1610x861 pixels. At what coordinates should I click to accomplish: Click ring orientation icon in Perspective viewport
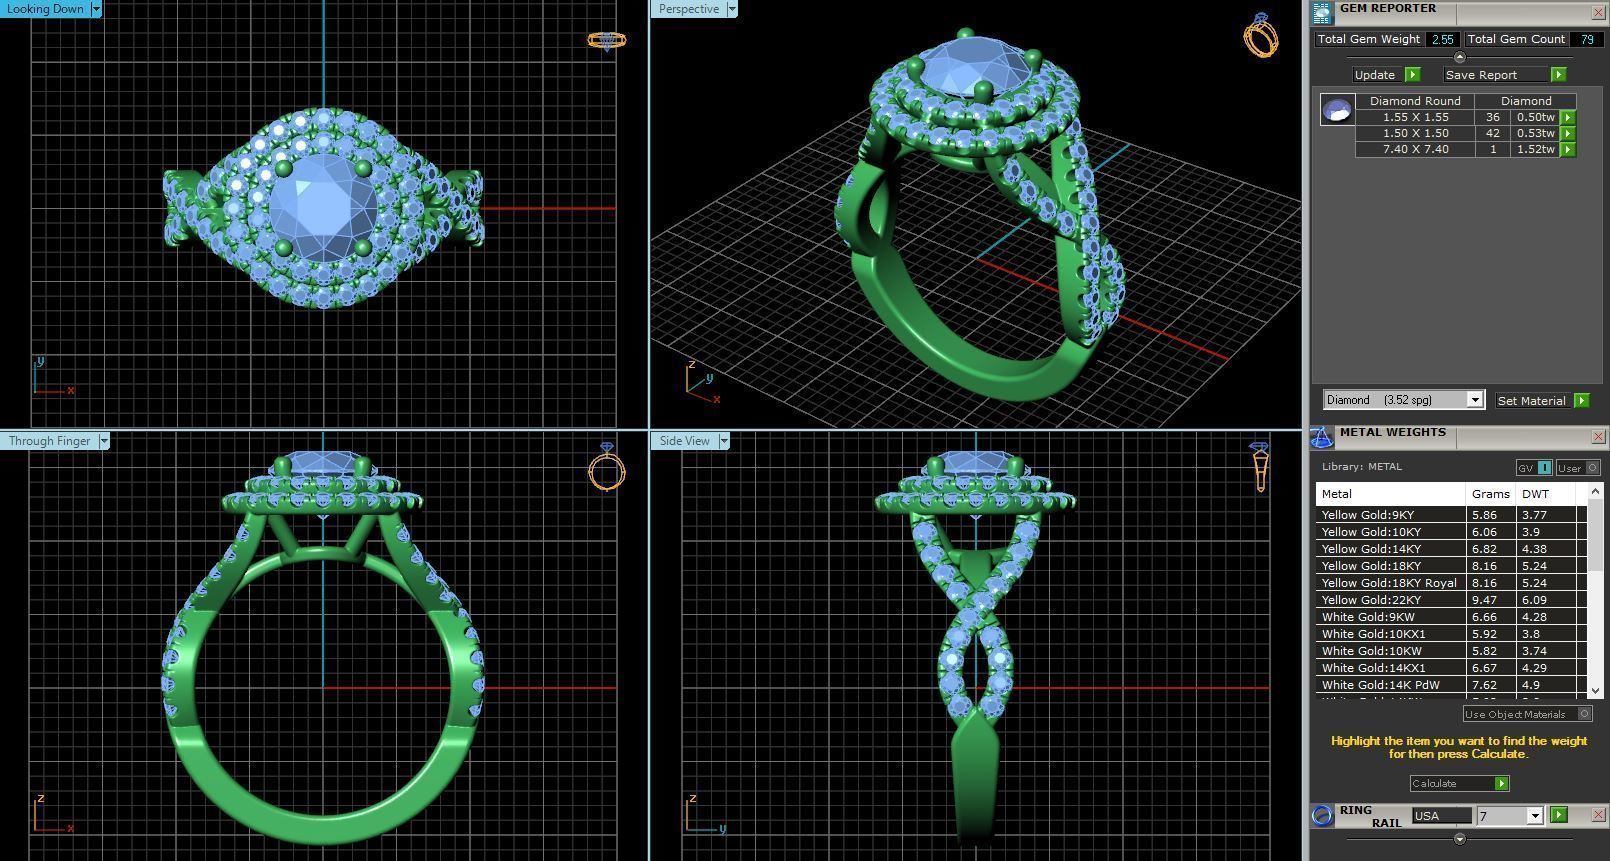(1260, 35)
